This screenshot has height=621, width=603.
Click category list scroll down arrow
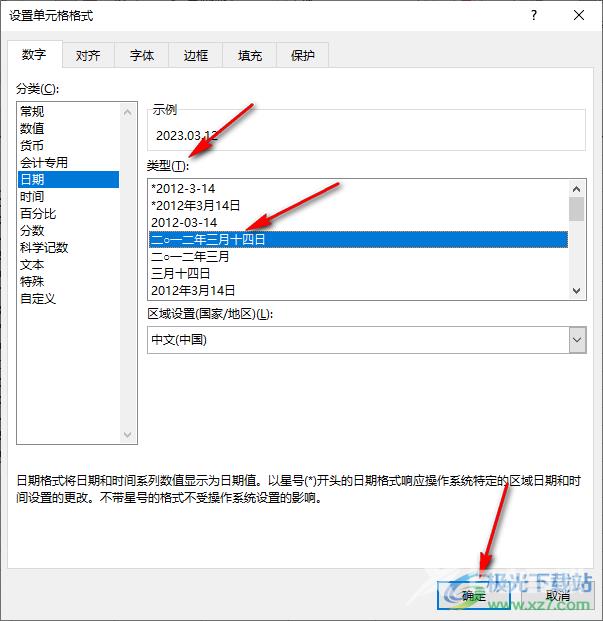click(127, 434)
